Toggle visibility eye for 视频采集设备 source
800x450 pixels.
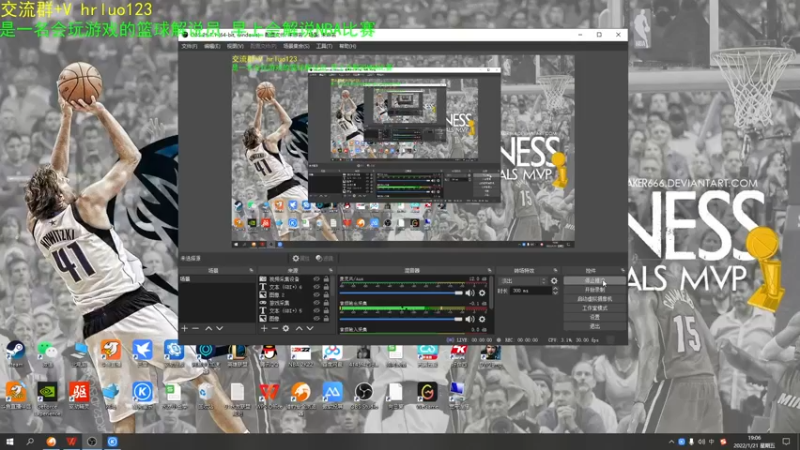tap(316, 279)
